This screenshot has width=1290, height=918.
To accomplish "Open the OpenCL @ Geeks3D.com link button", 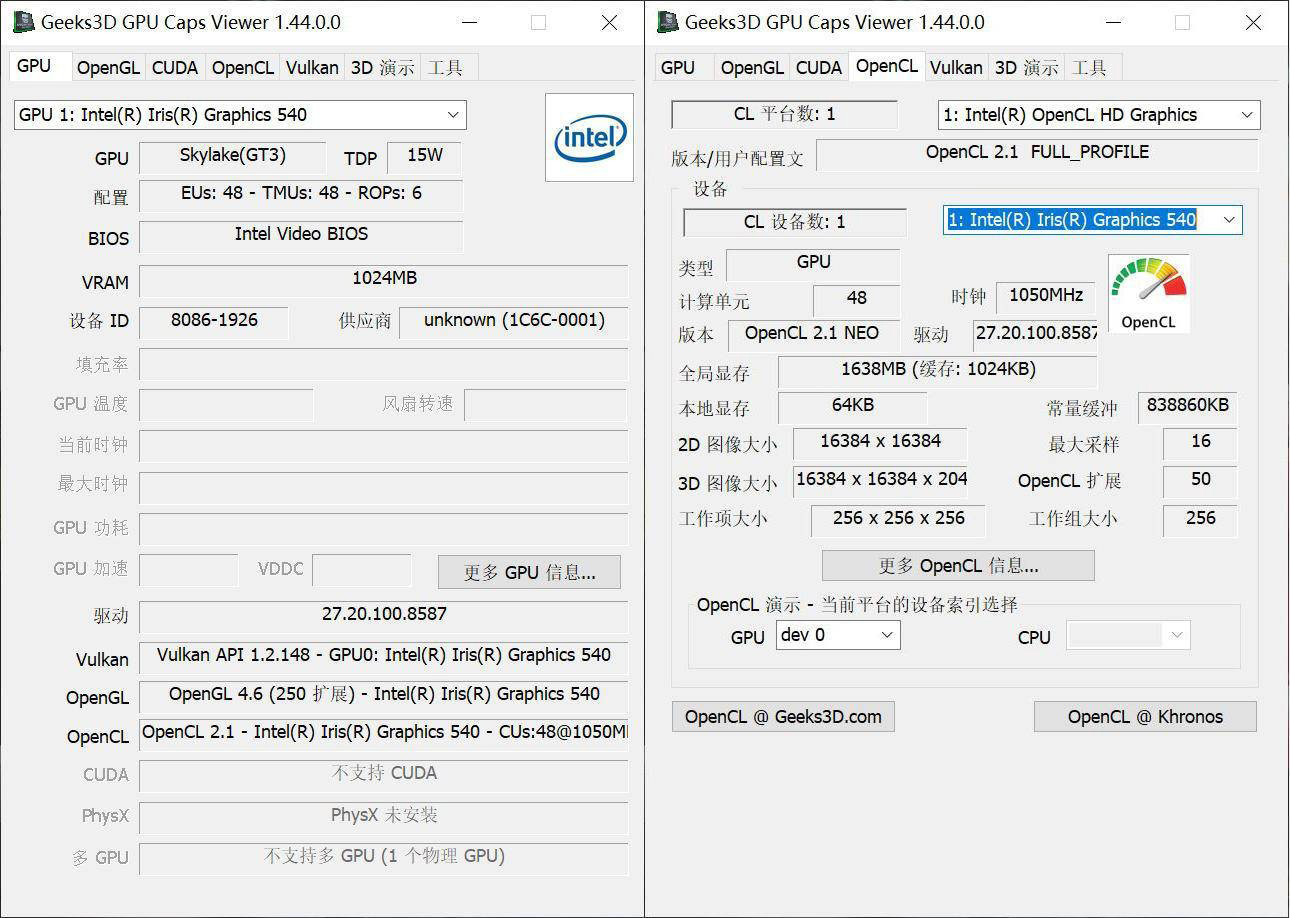I will (783, 716).
